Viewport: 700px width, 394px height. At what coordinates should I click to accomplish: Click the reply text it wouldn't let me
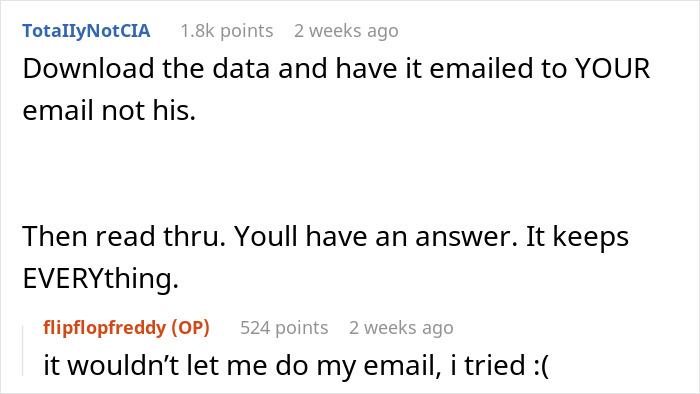point(296,365)
